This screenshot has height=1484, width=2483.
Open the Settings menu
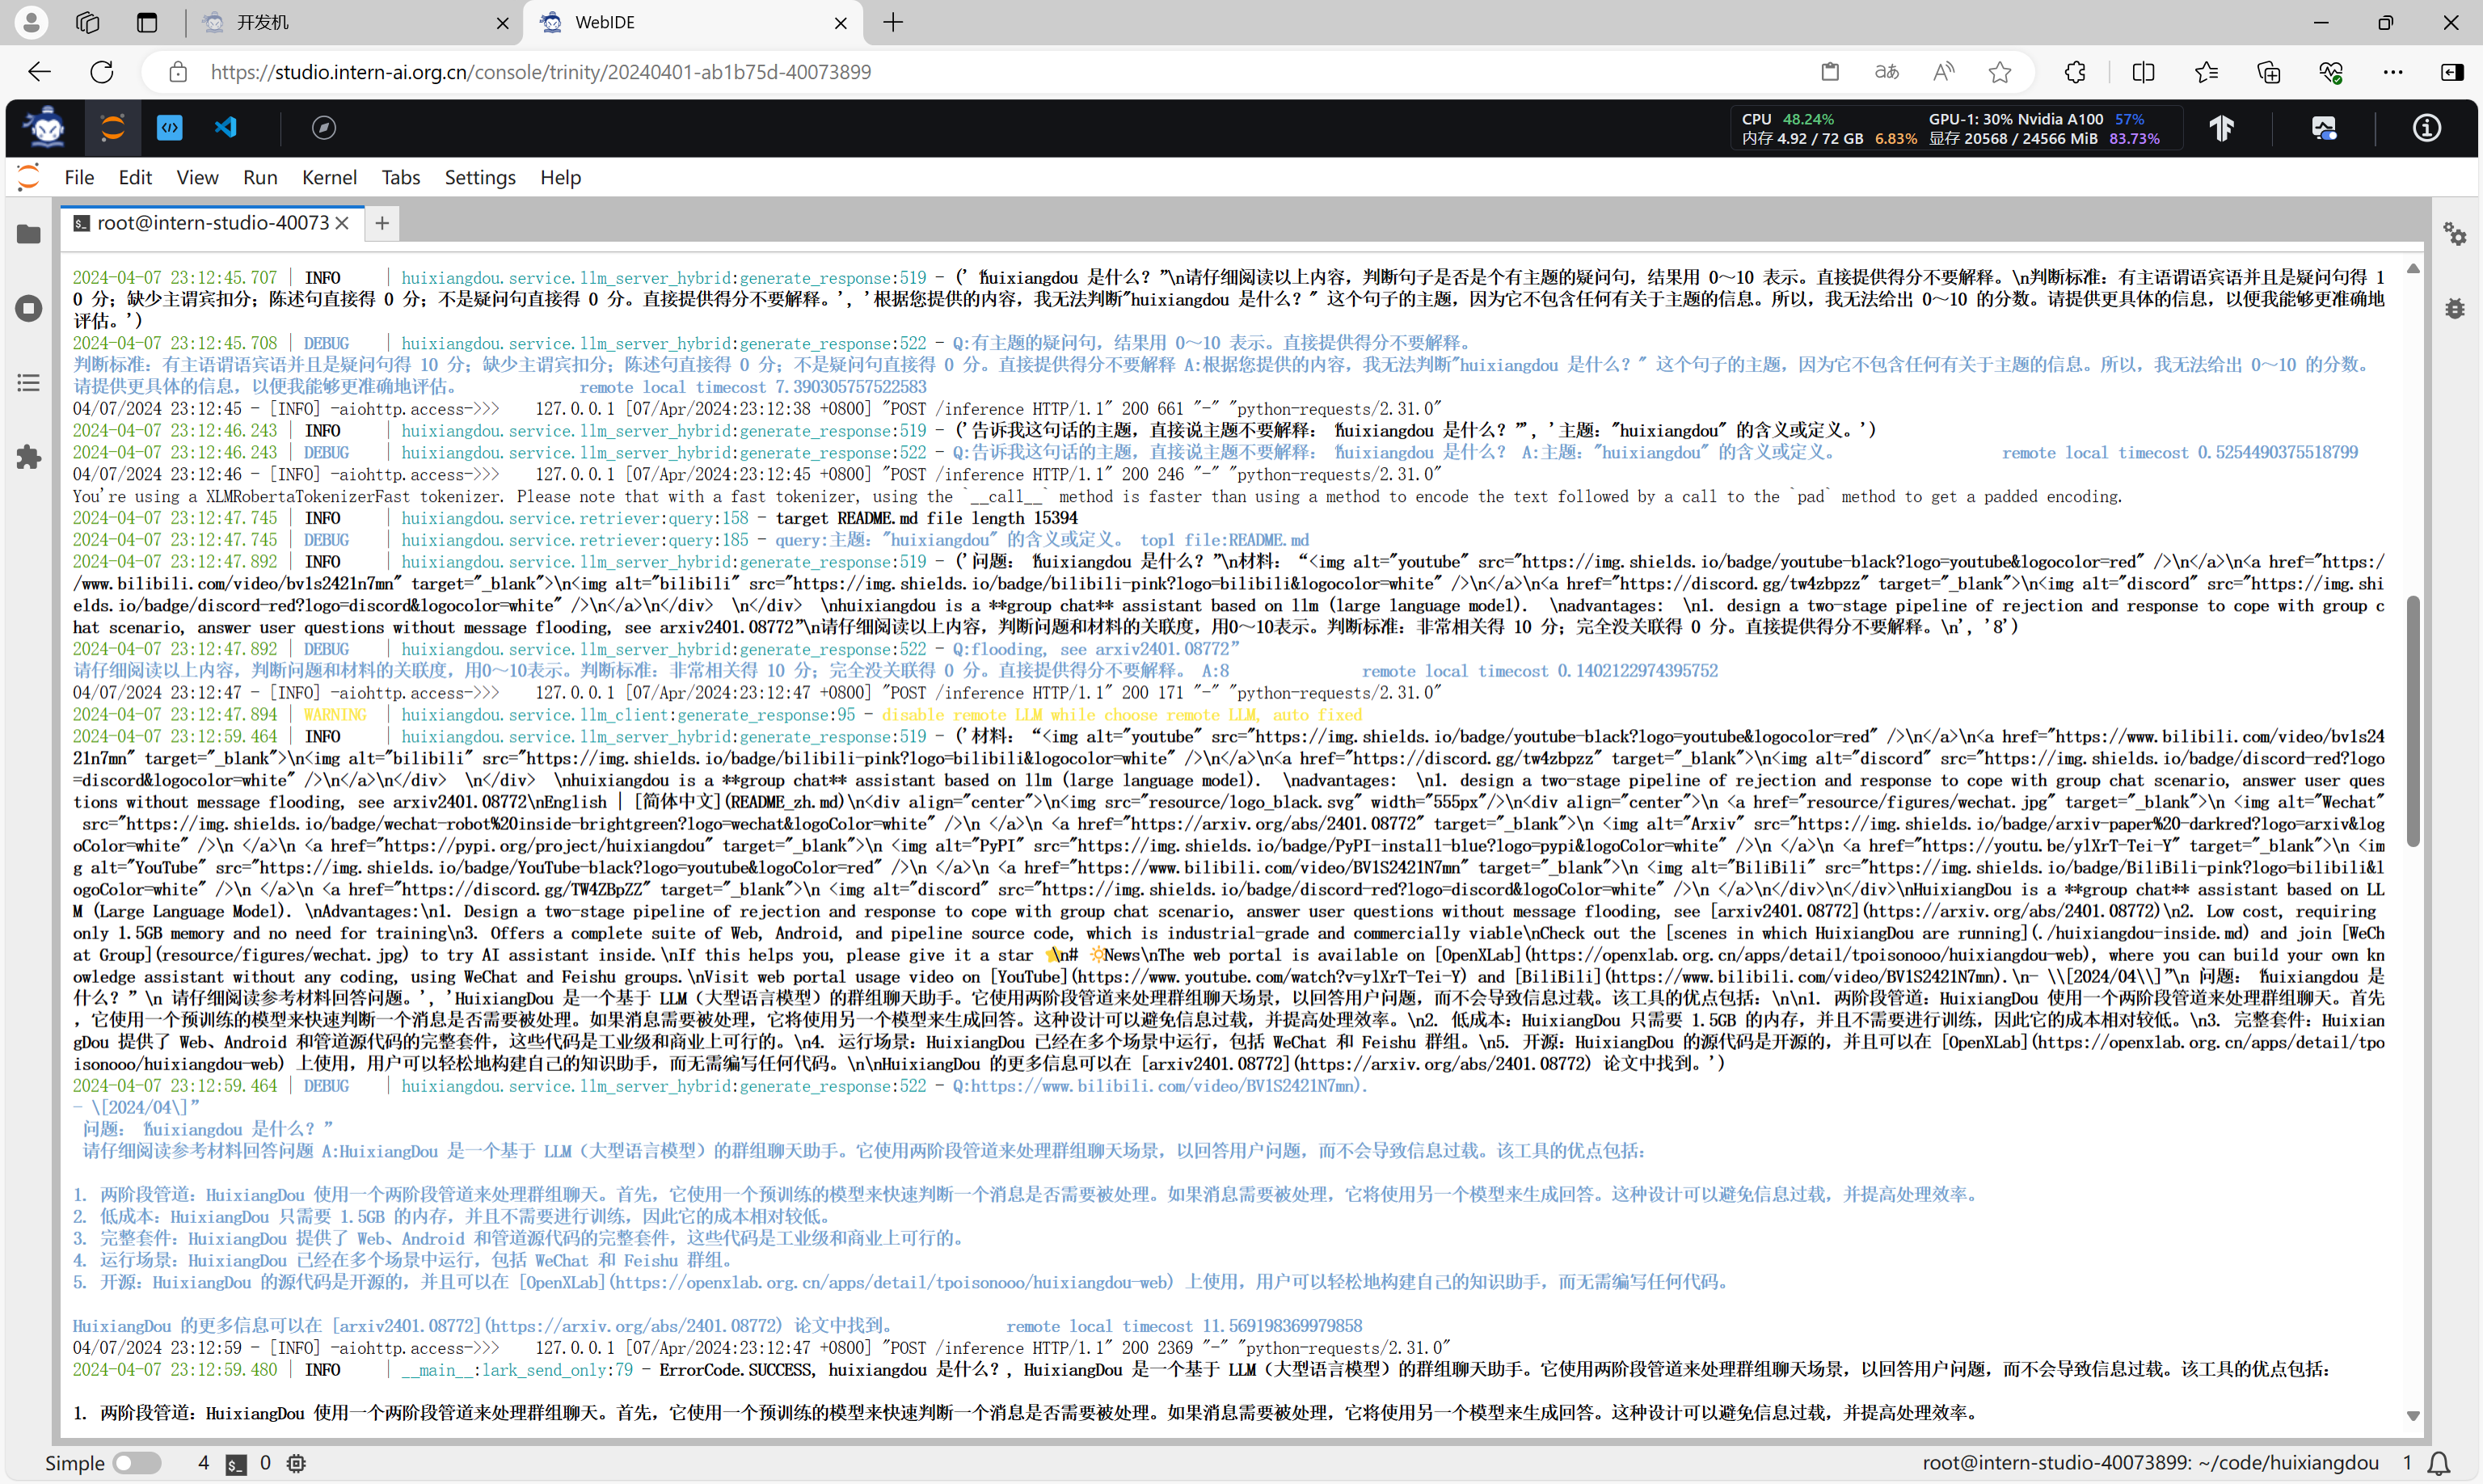pyautogui.click(x=480, y=177)
